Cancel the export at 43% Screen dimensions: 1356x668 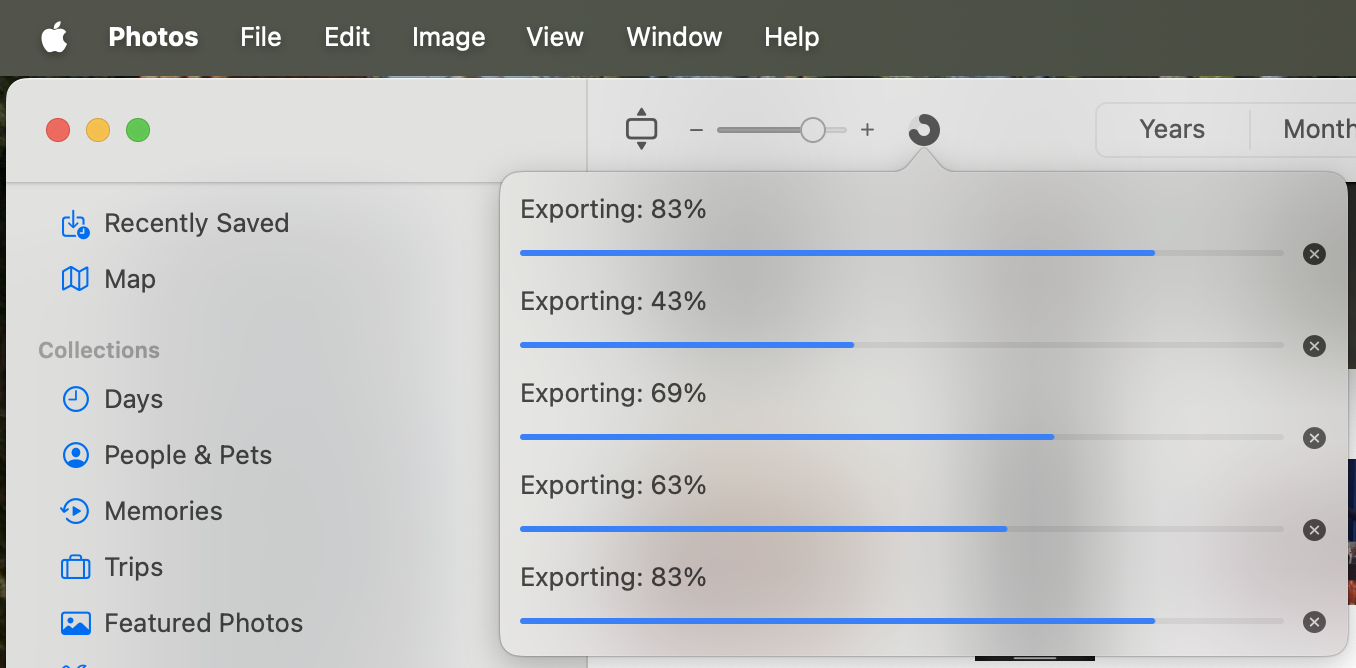pyautogui.click(x=1314, y=346)
